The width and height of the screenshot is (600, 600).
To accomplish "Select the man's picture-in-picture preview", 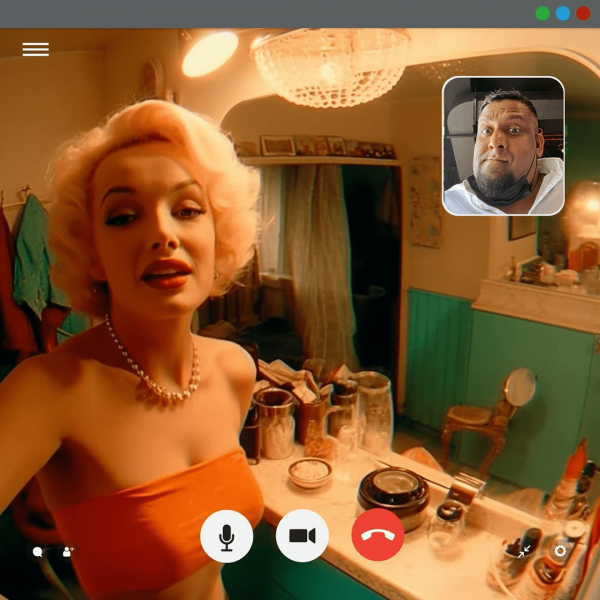I will (503, 146).
